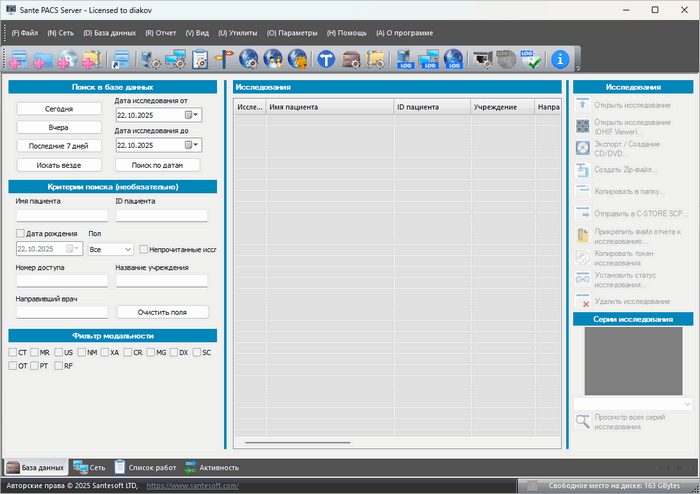This screenshot has width=700, height=494.
Task: Click the Последние 7 дней button
Action: point(59,146)
